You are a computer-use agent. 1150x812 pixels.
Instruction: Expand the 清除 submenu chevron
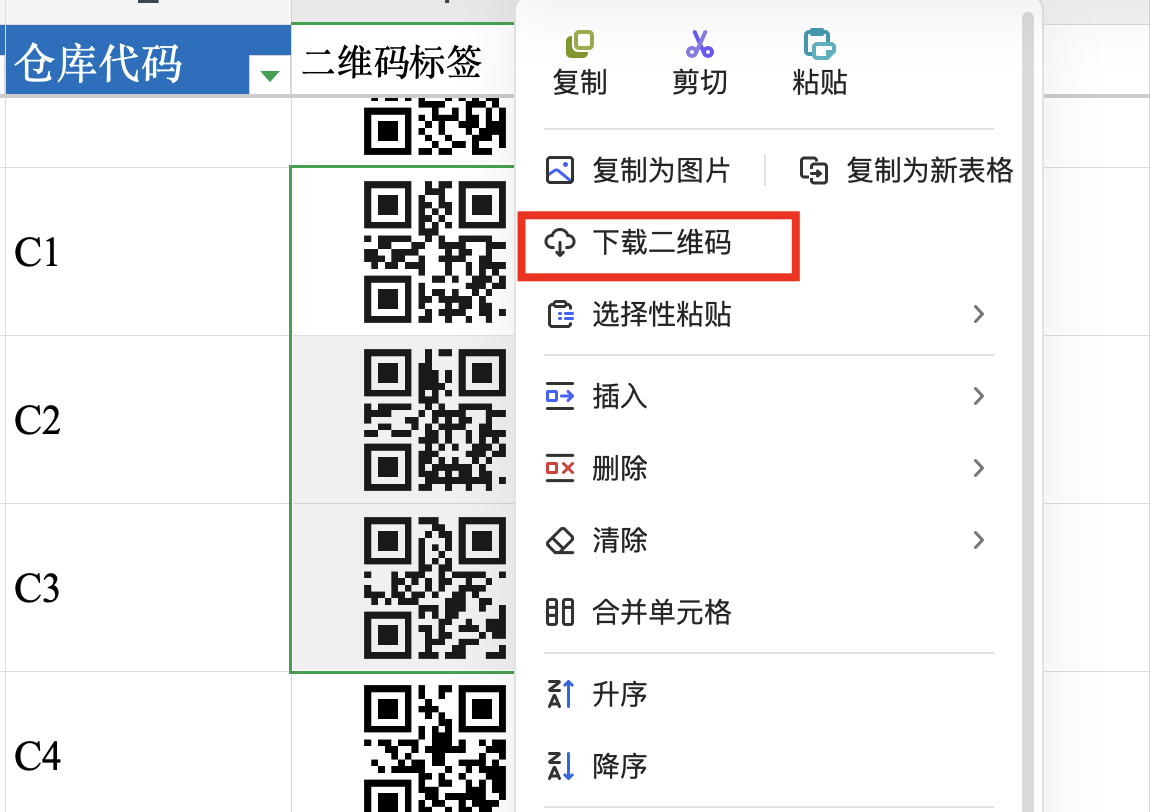coord(978,541)
